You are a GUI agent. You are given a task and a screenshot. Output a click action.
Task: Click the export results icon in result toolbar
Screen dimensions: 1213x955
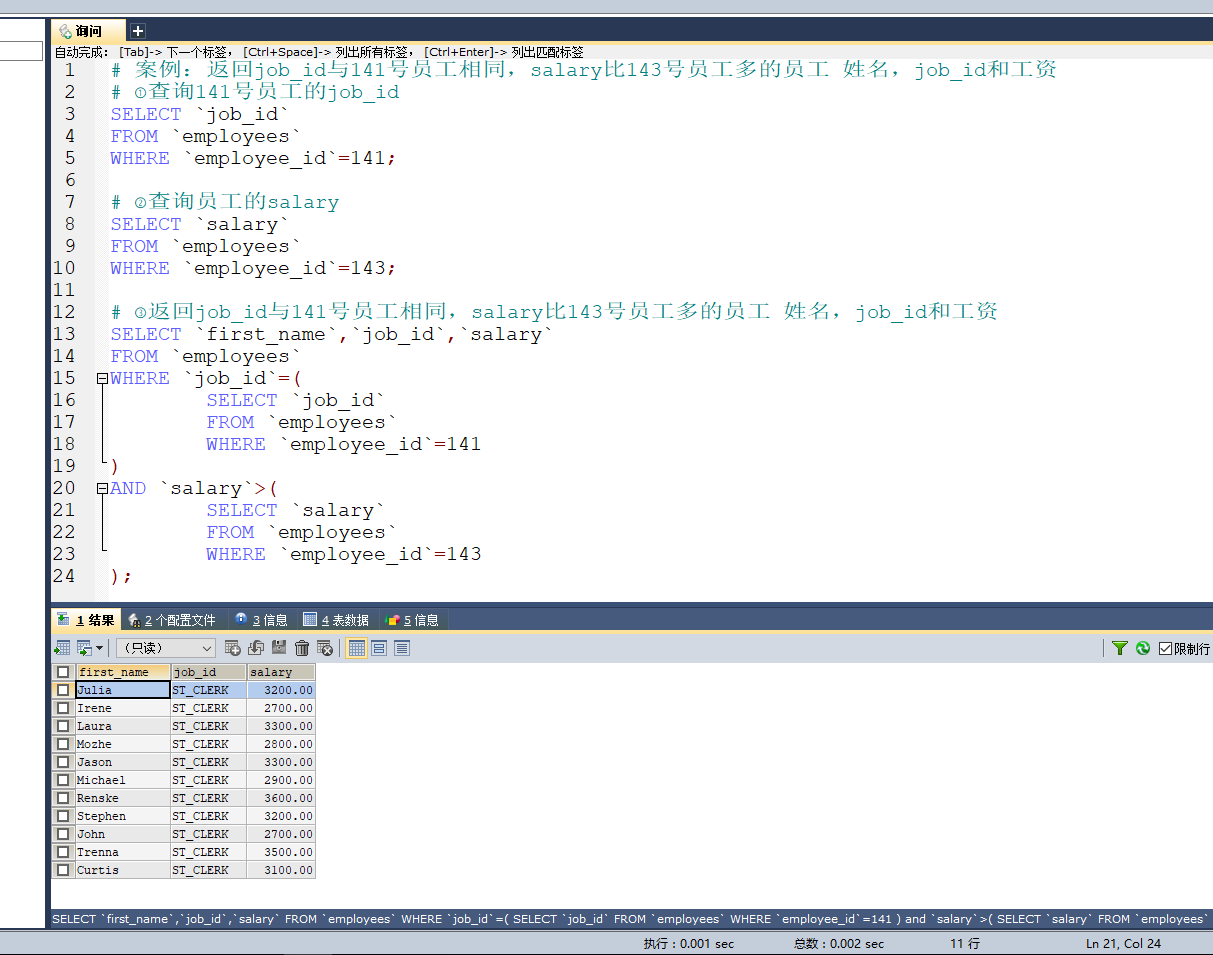pyautogui.click(x=62, y=648)
